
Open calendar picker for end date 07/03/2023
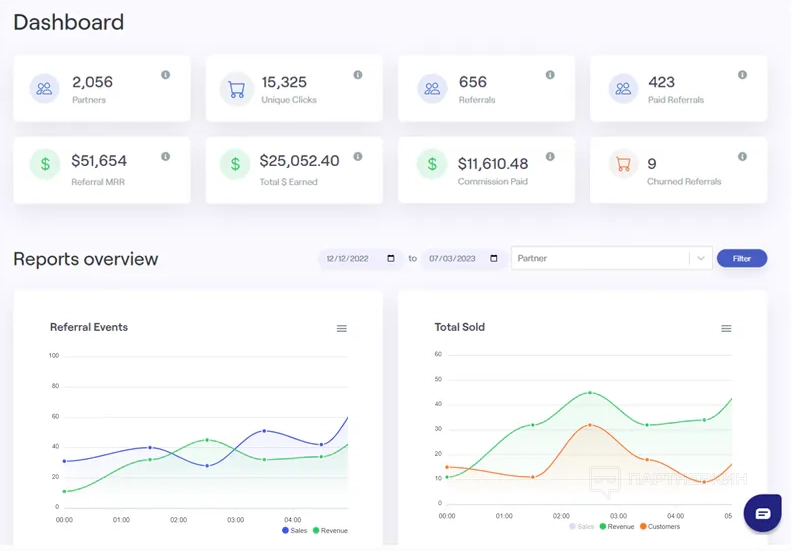pos(494,258)
